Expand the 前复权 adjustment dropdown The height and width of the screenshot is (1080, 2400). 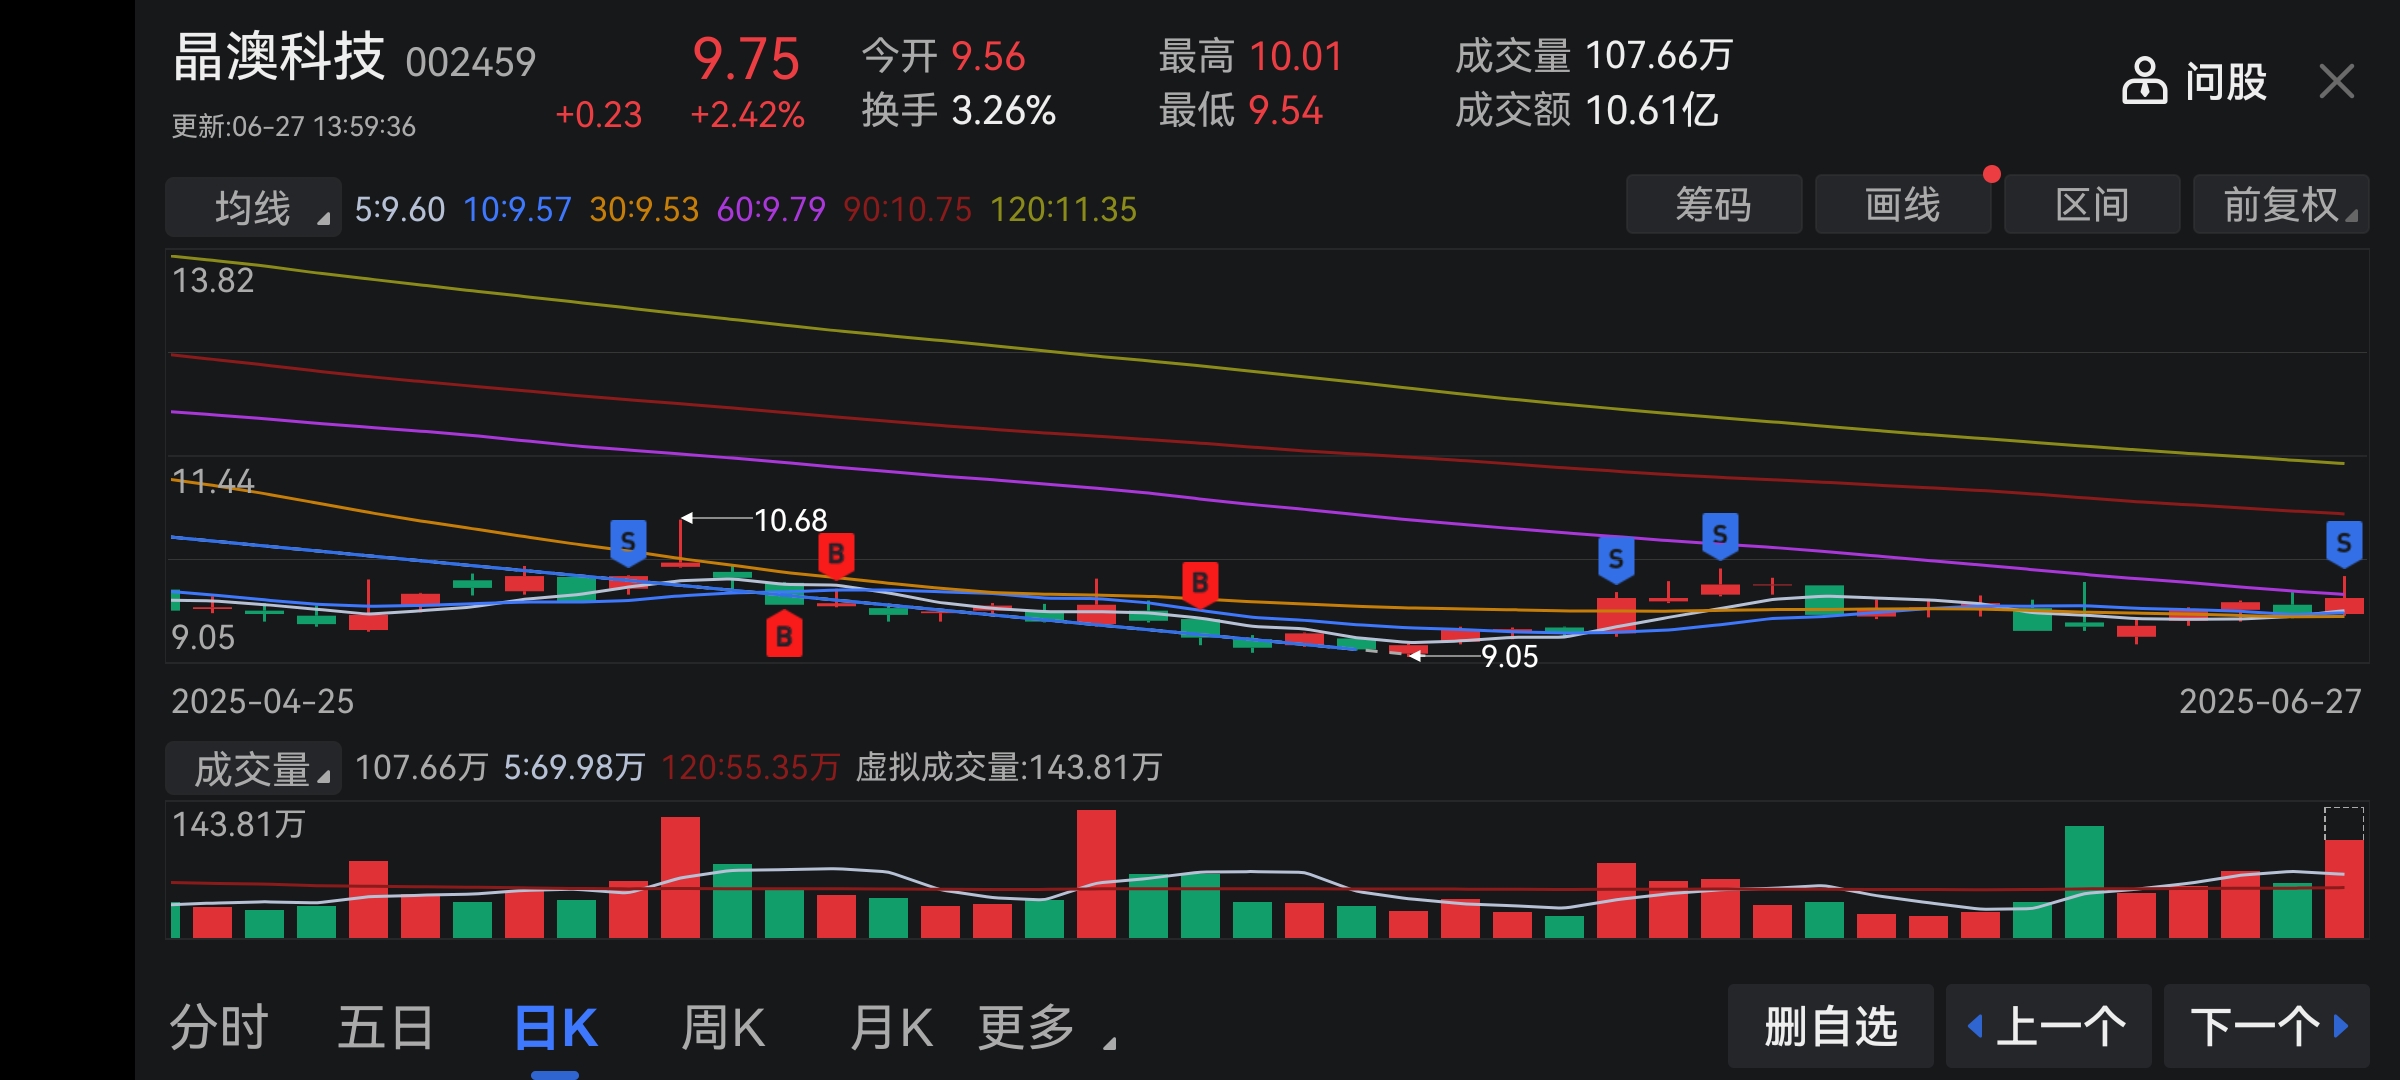(2281, 205)
